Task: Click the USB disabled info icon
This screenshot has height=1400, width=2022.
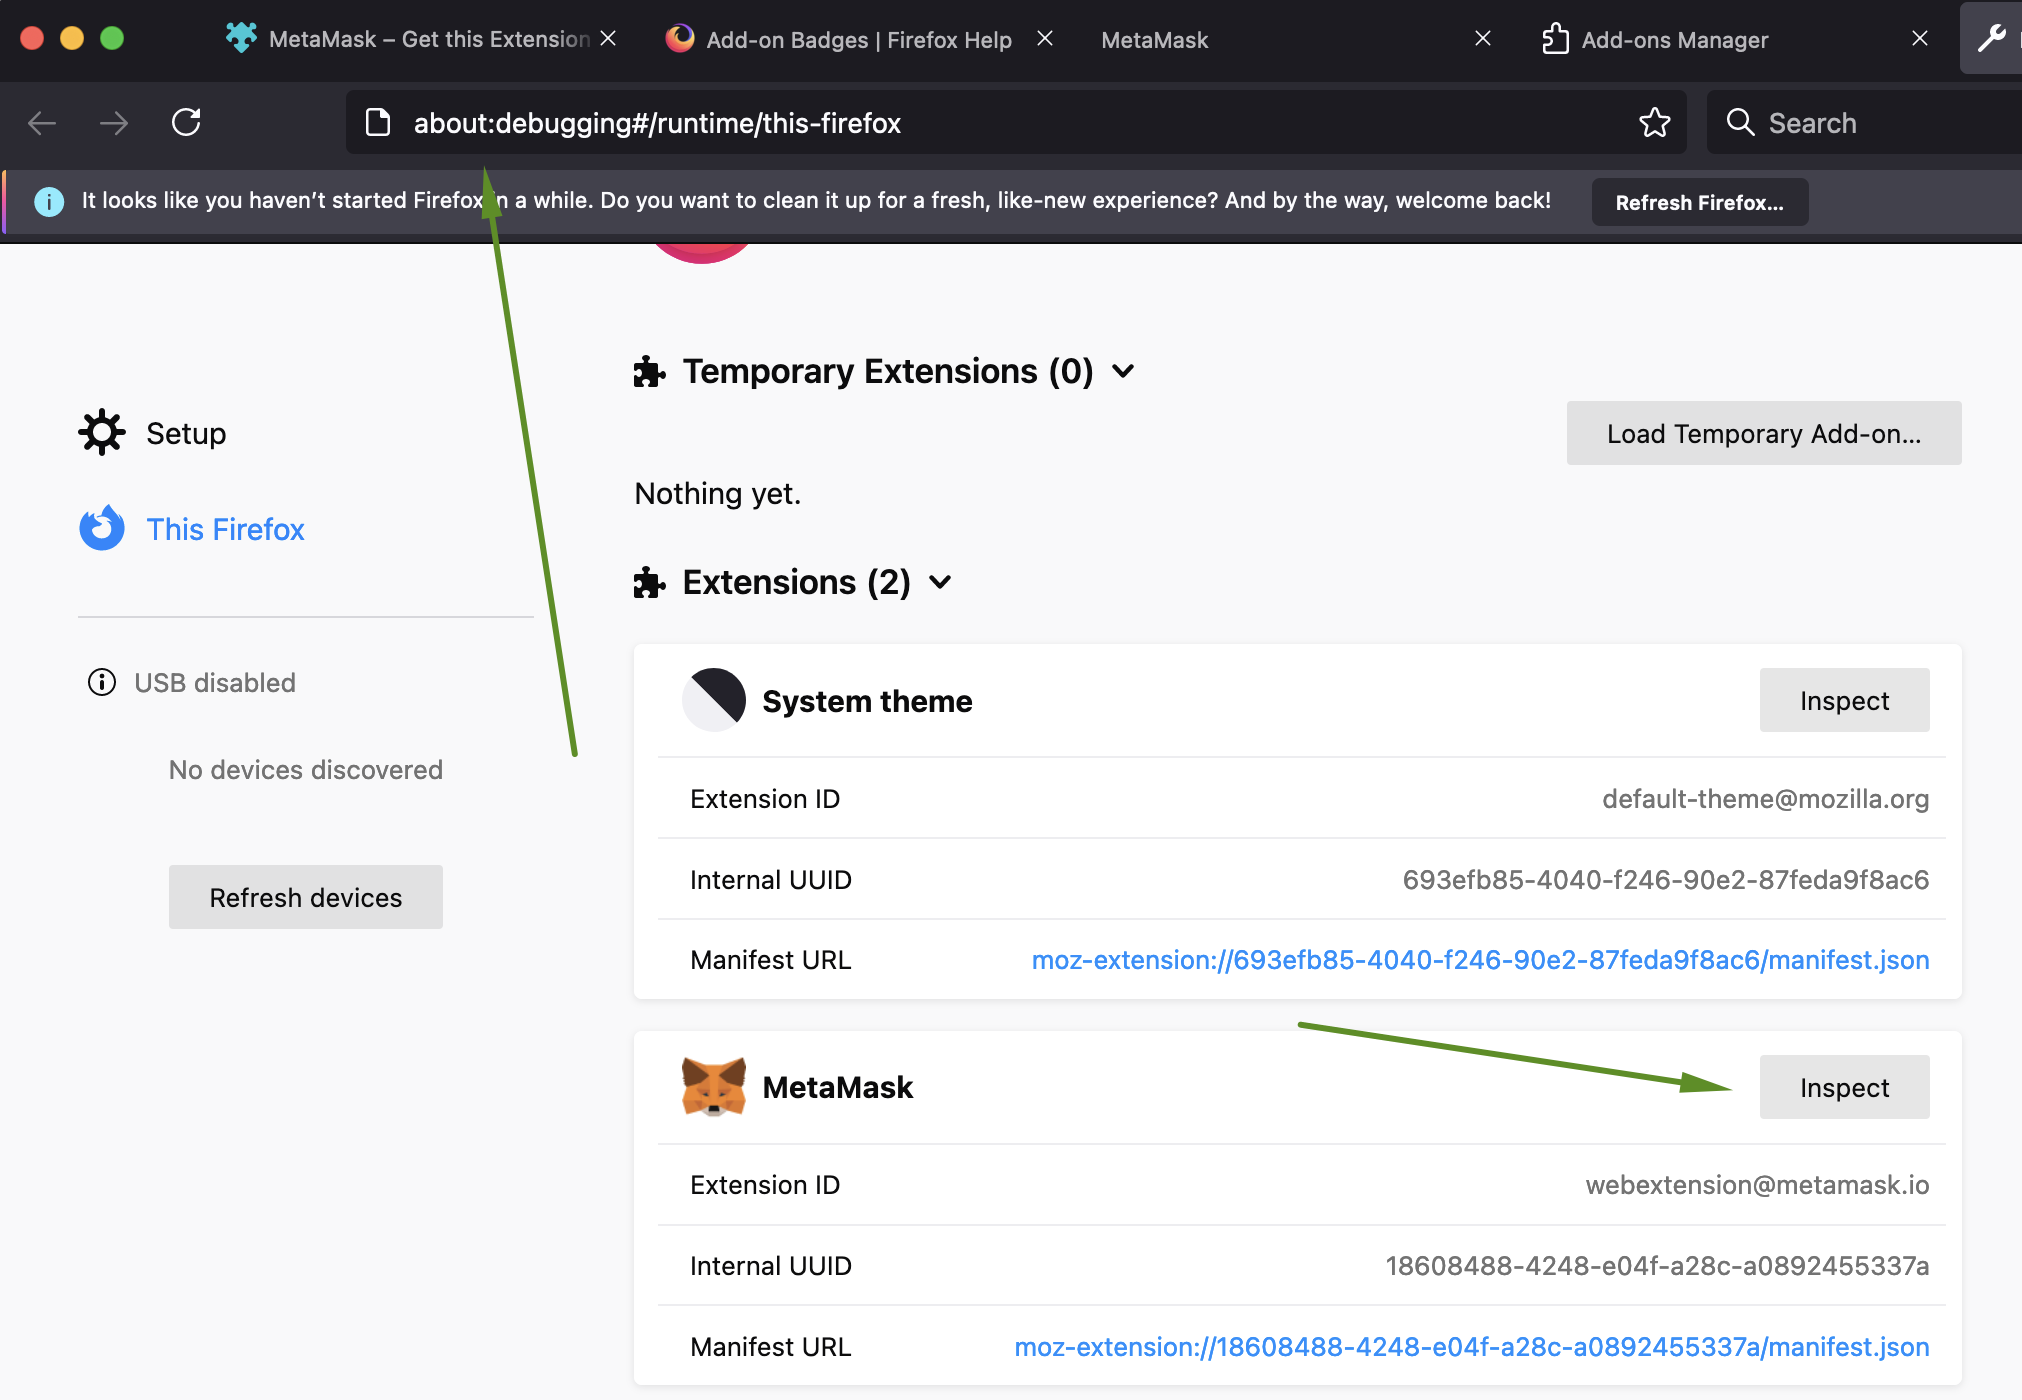Action: pos(102,682)
